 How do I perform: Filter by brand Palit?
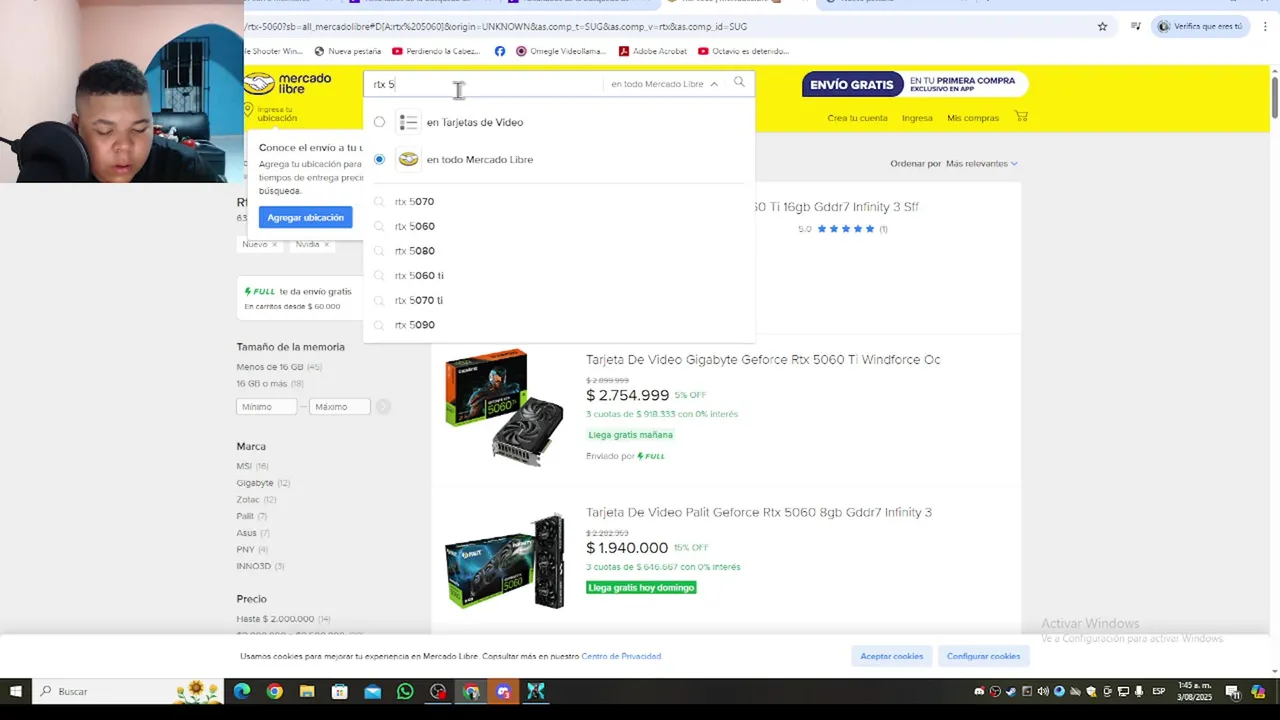(251, 516)
